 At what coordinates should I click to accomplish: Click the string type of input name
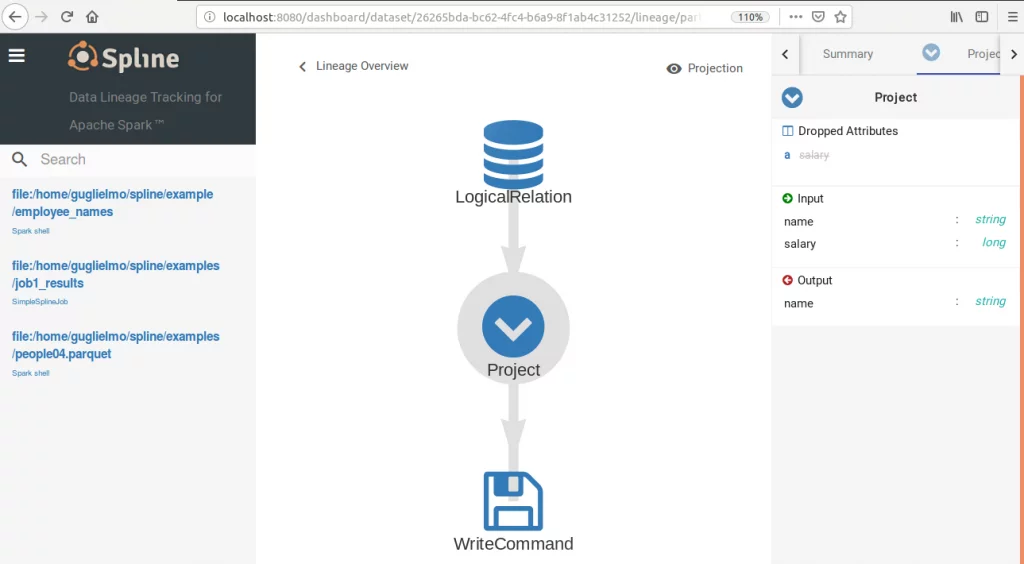click(x=991, y=220)
